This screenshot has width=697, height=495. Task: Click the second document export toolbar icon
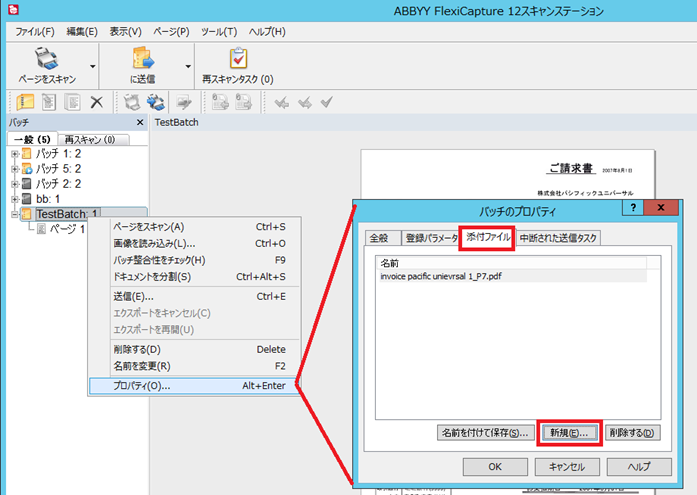click(x=243, y=102)
